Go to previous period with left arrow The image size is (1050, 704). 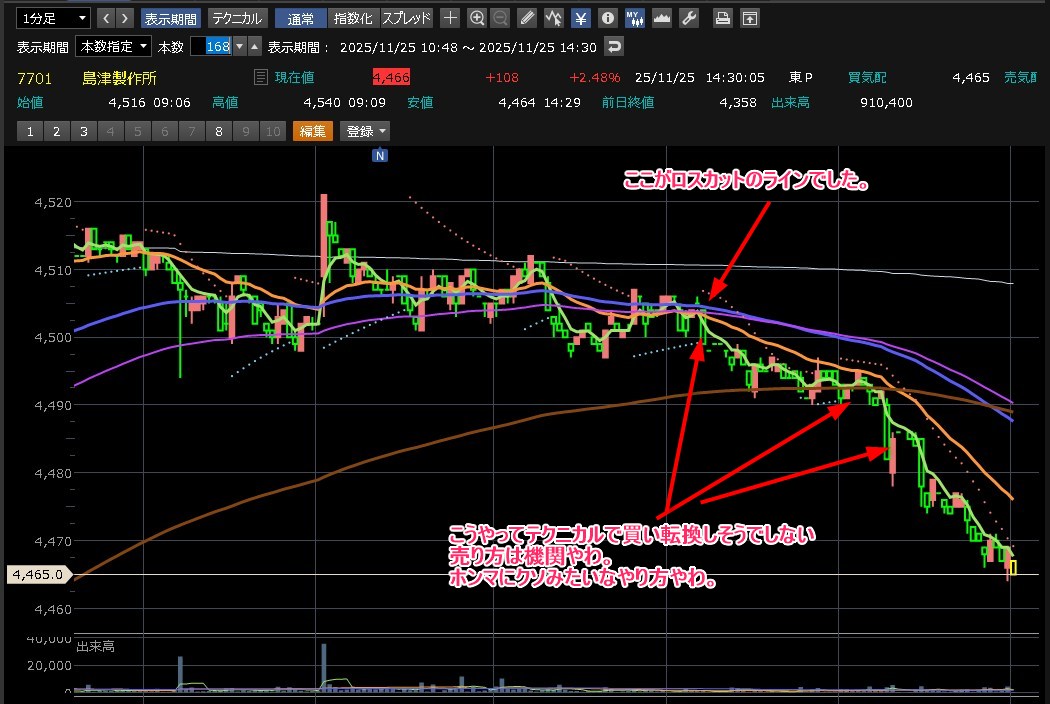[106, 18]
